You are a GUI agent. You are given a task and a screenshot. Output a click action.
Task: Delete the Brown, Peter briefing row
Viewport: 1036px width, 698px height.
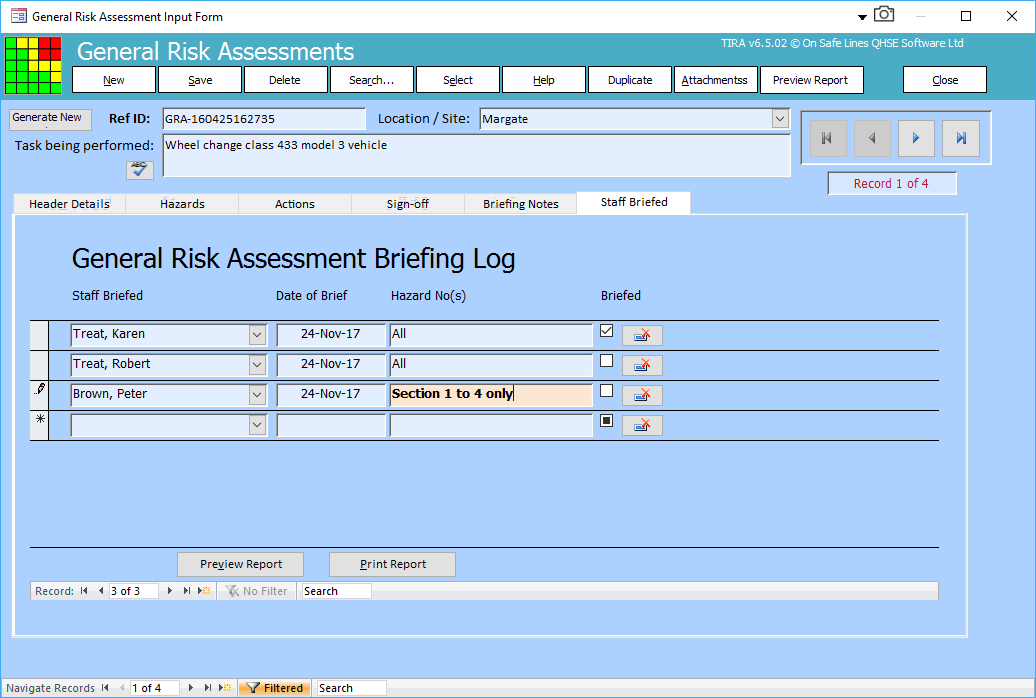click(x=642, y=395)
